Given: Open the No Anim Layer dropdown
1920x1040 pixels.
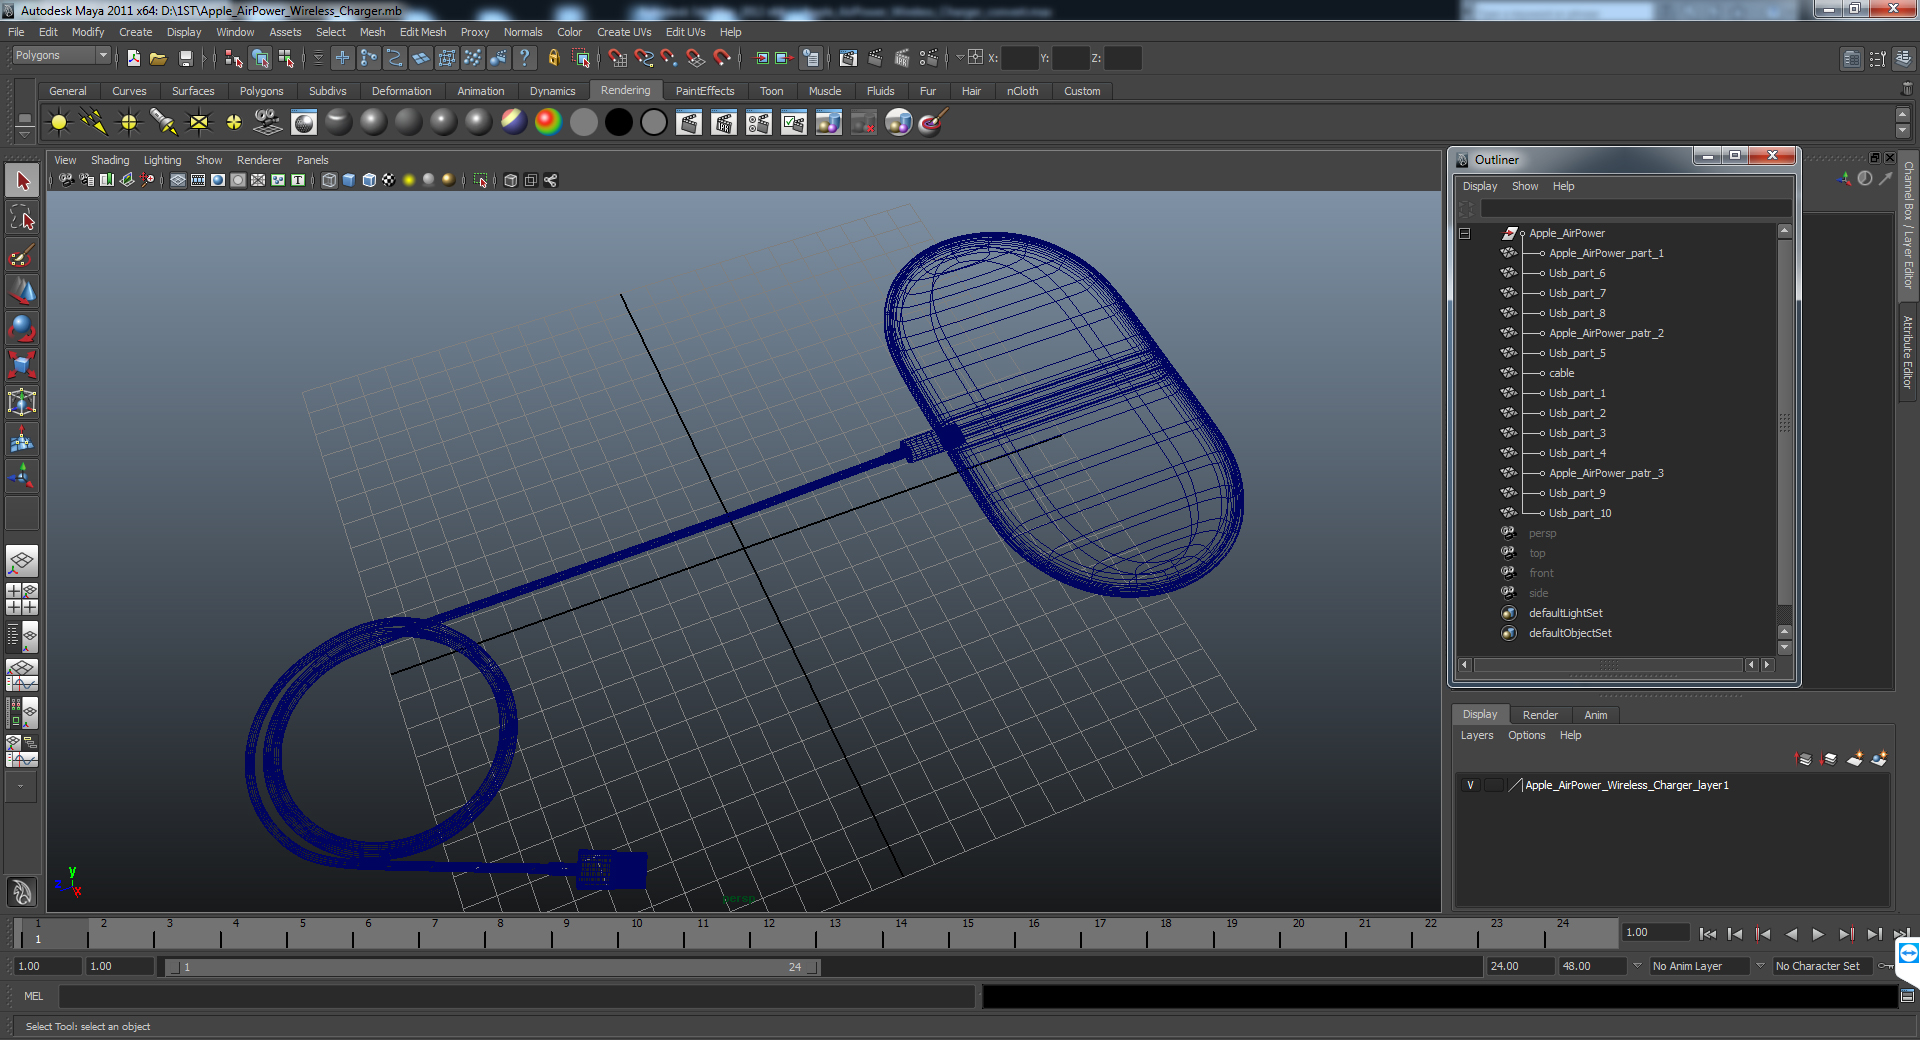Looking at the screenshot, I should [x=1698, y=966].
